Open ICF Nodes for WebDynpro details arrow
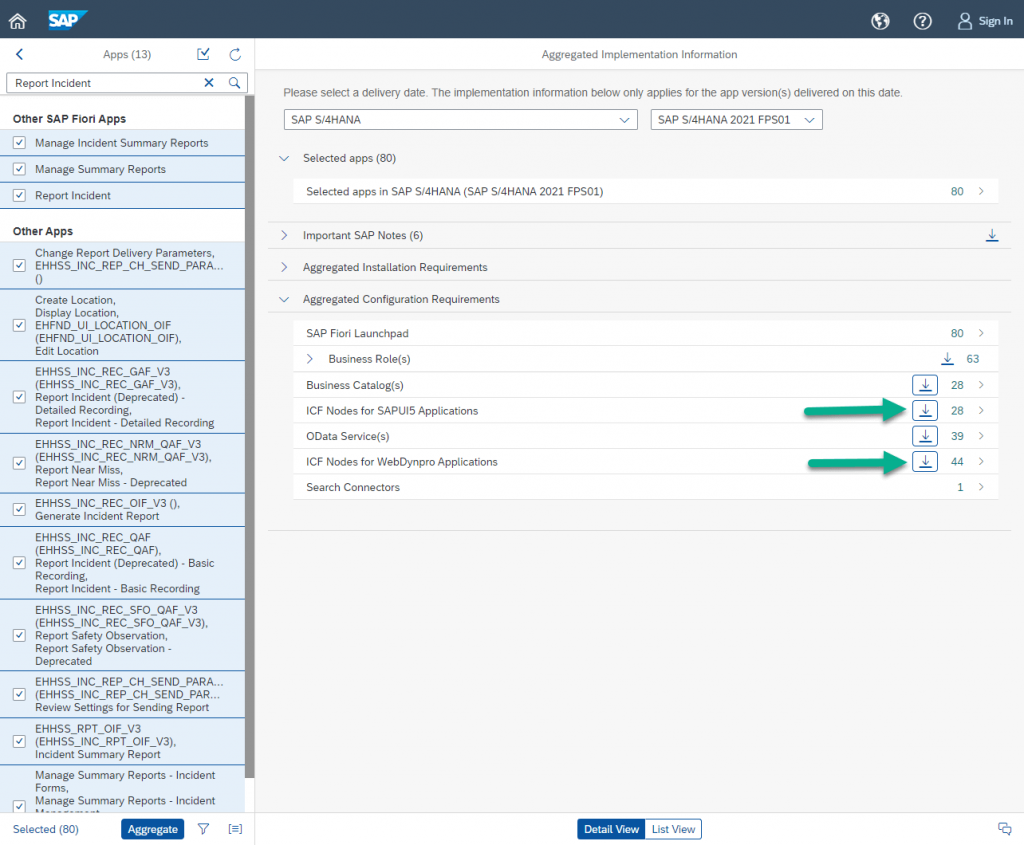This screenshot has height=845, width=1024. pyautogui.click(x=981, y=461)
